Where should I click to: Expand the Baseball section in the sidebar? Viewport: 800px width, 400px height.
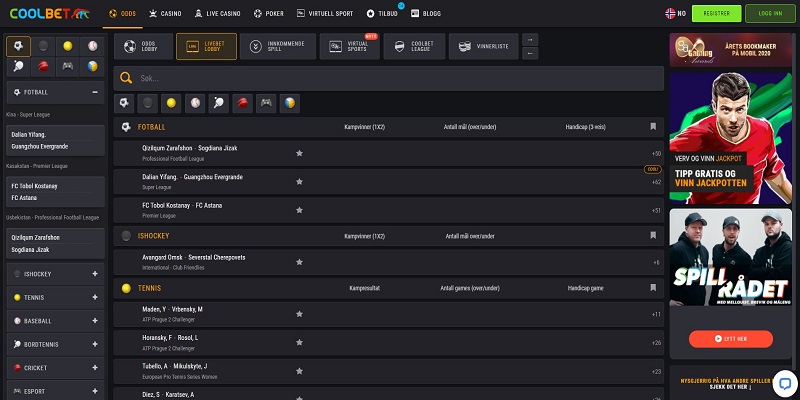95,321
